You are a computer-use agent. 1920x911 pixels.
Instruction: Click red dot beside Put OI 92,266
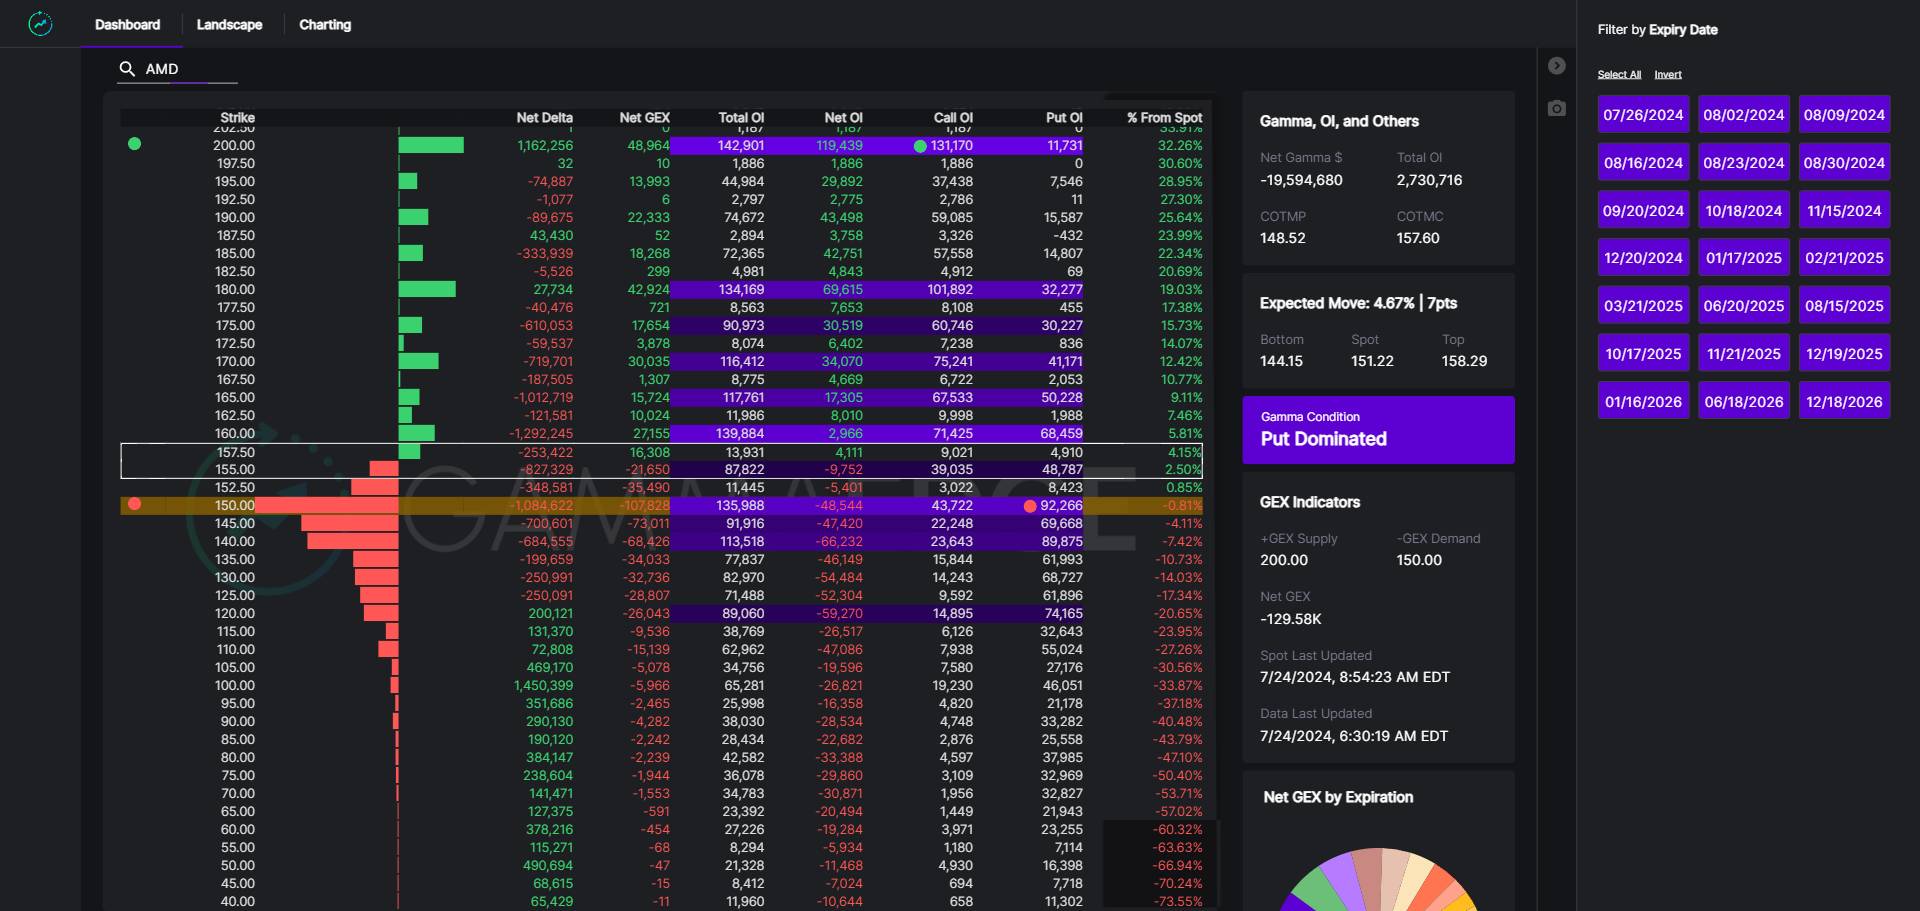[1030, 506]
